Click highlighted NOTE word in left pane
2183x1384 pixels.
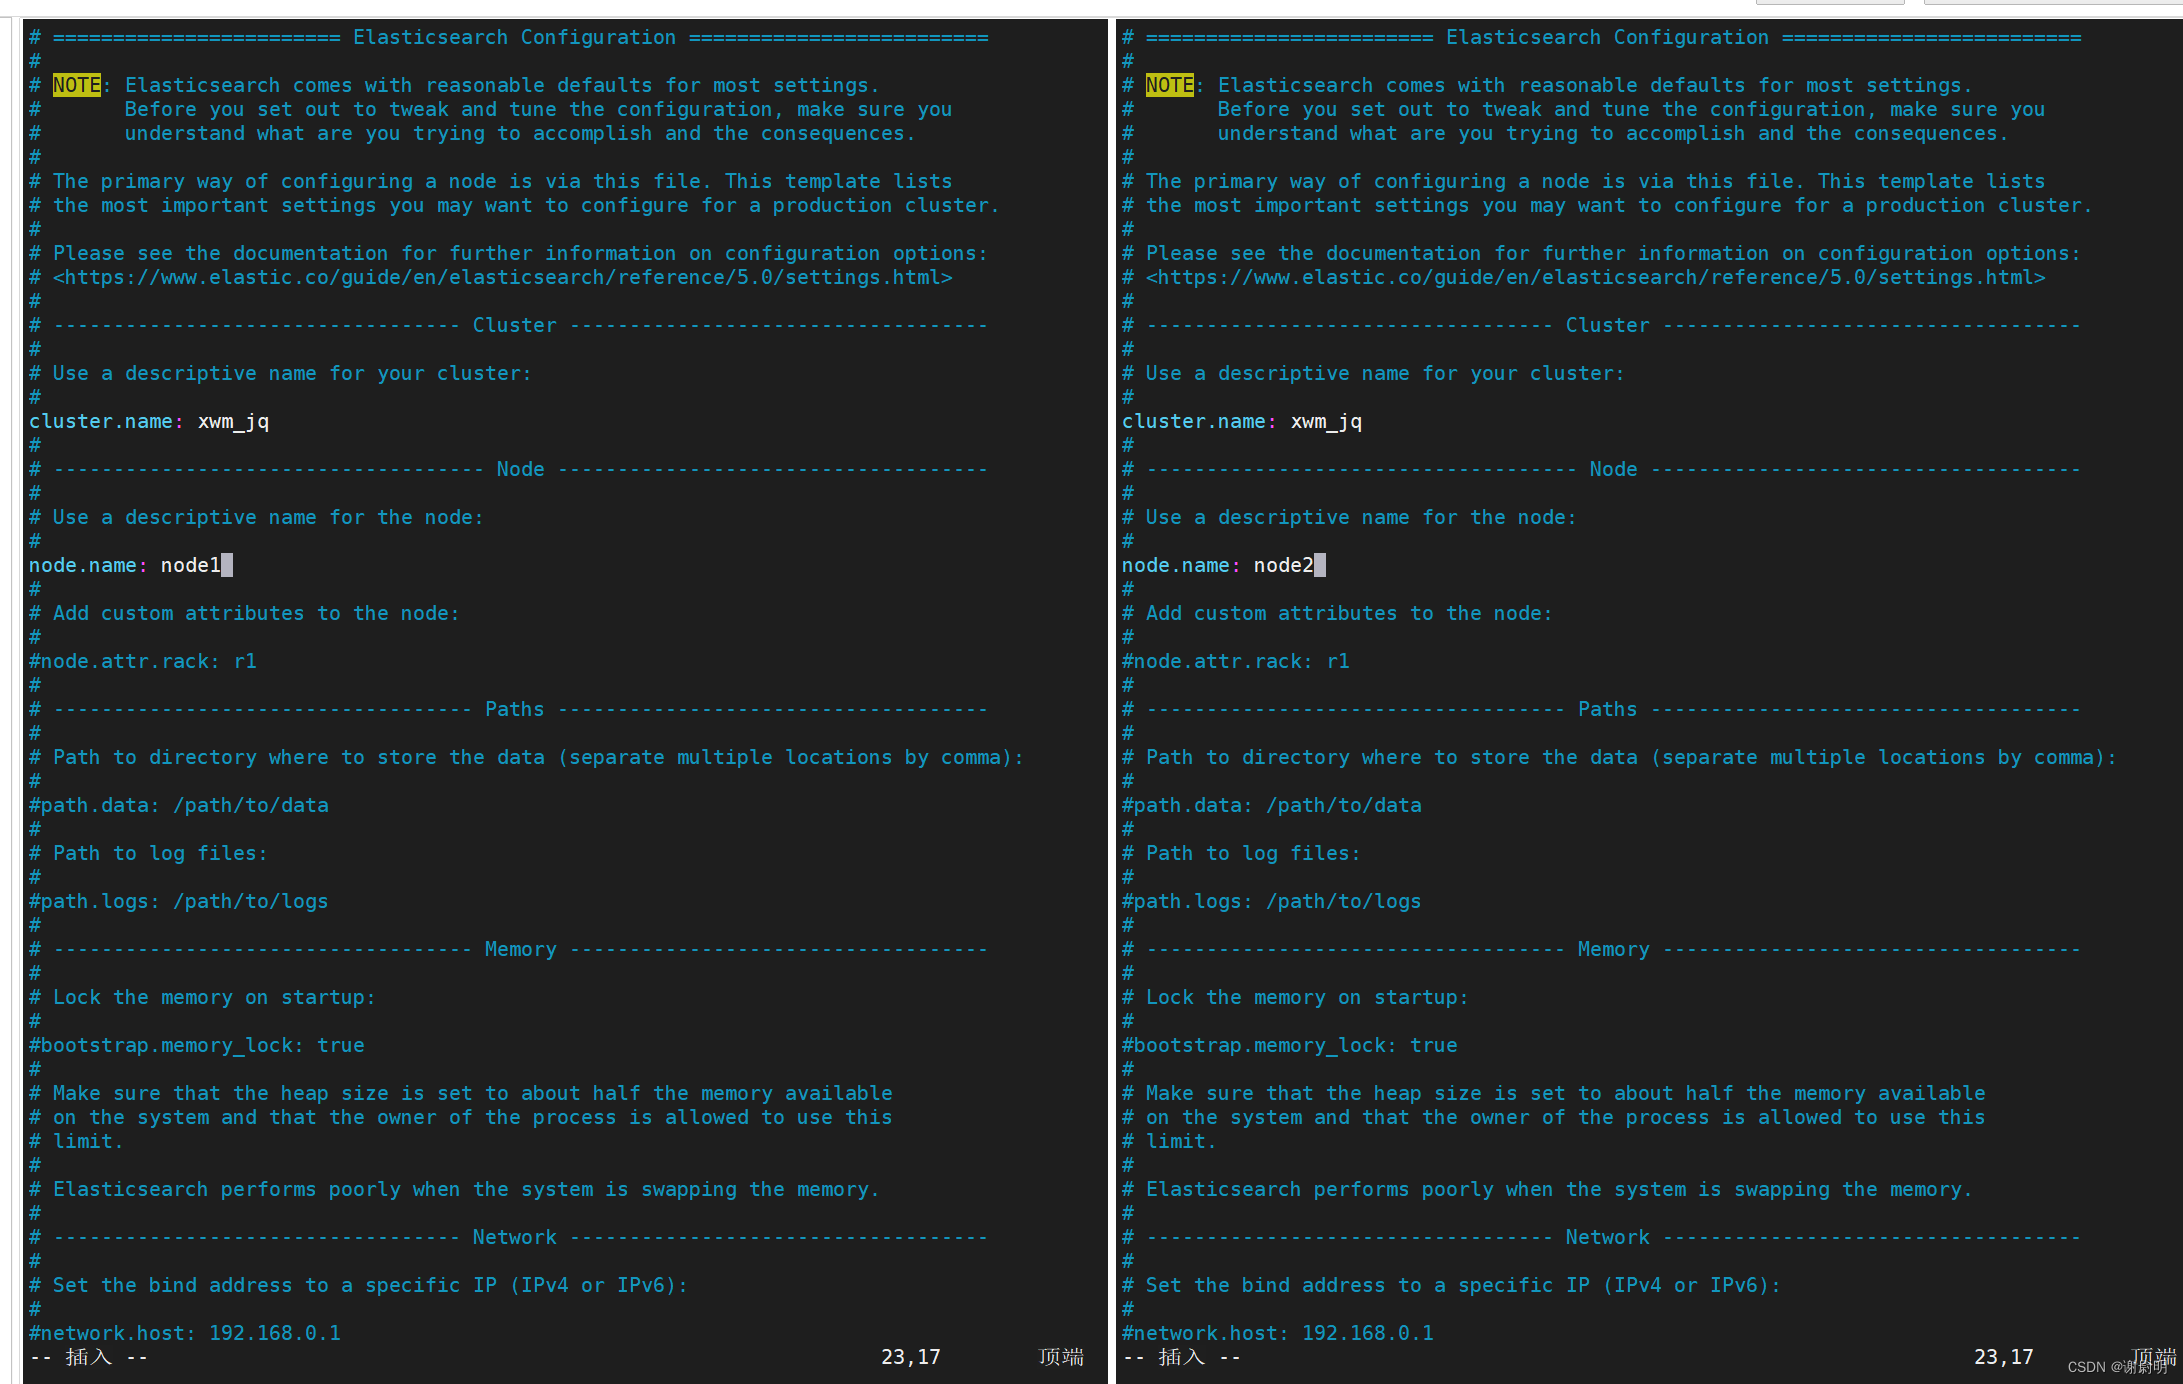tap(77, 85)
